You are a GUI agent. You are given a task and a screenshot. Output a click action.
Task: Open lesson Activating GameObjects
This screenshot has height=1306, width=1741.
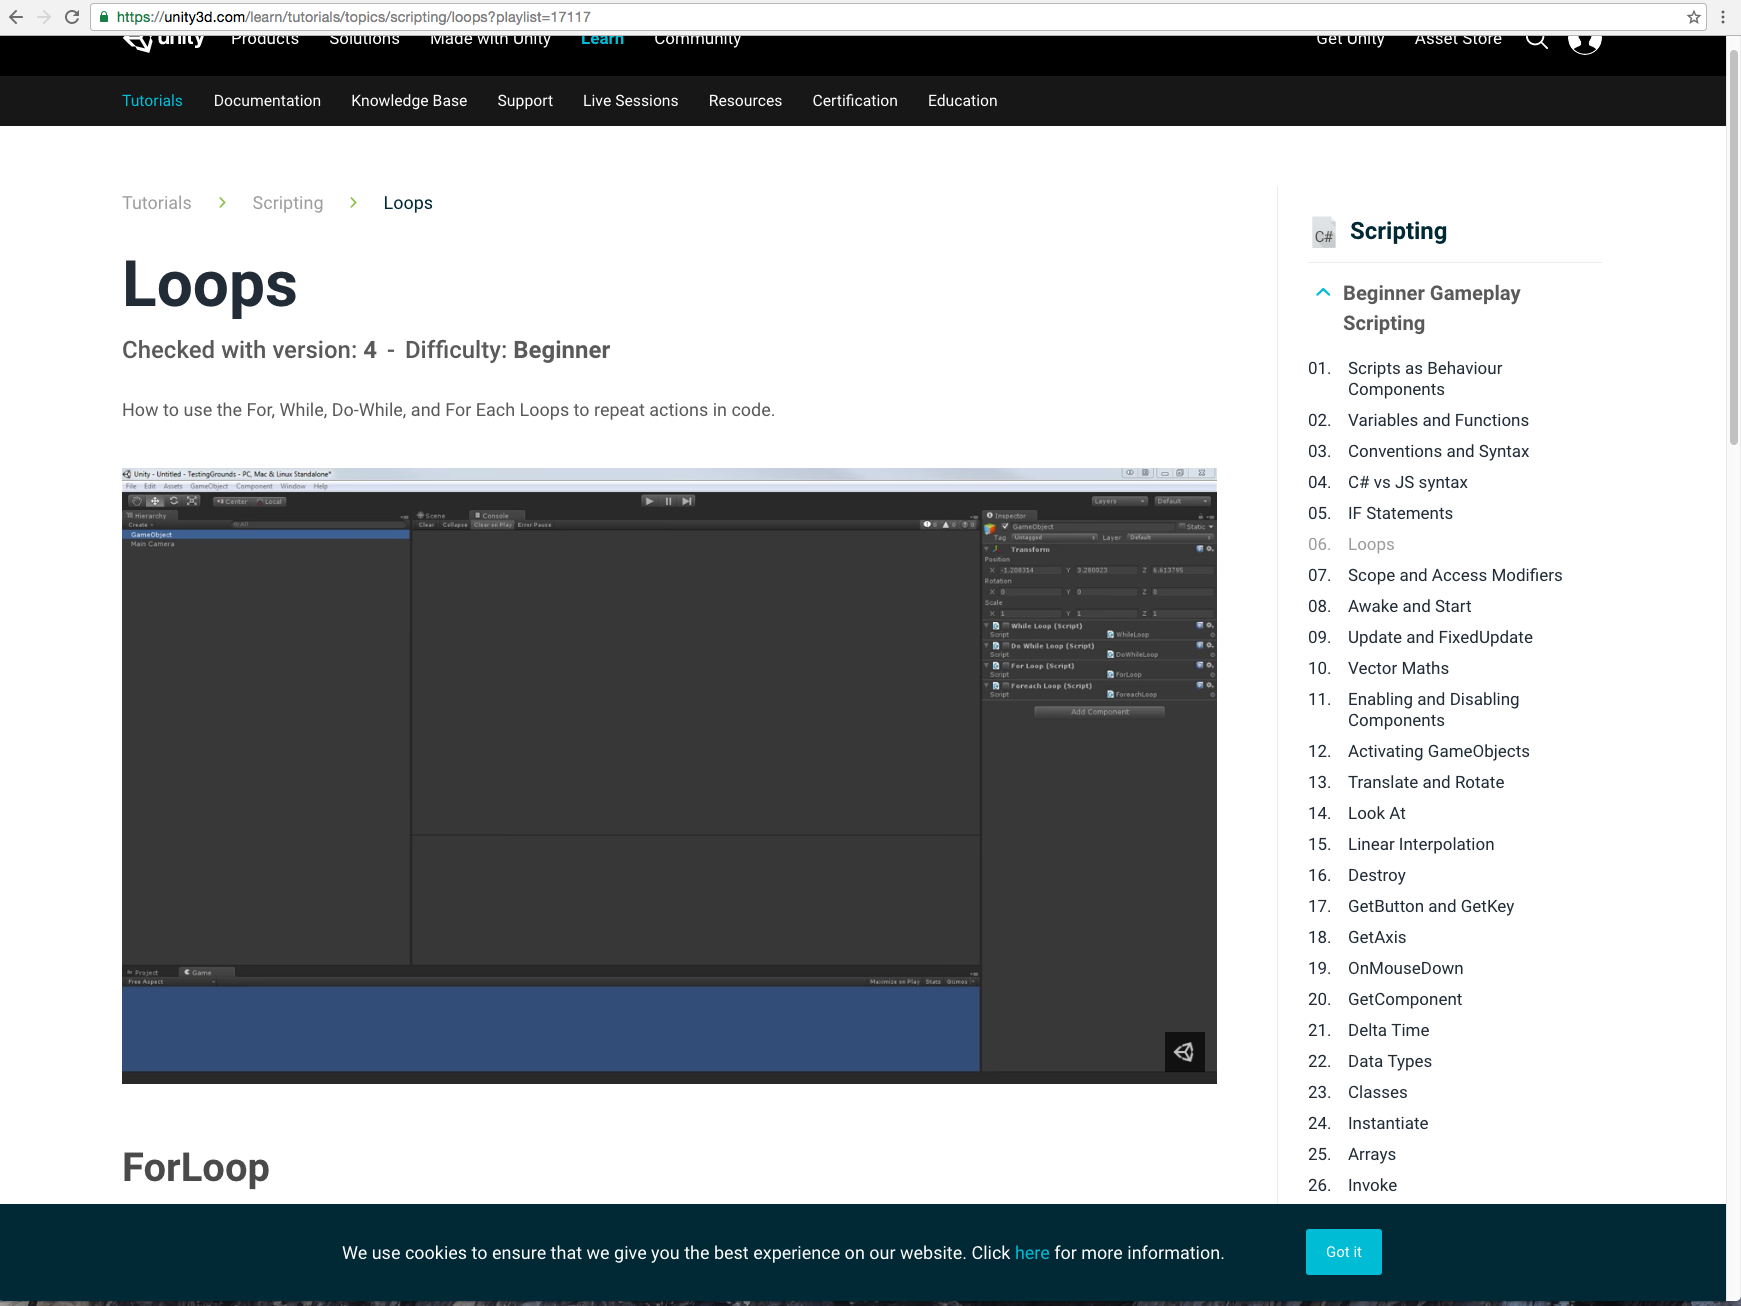1439,752
